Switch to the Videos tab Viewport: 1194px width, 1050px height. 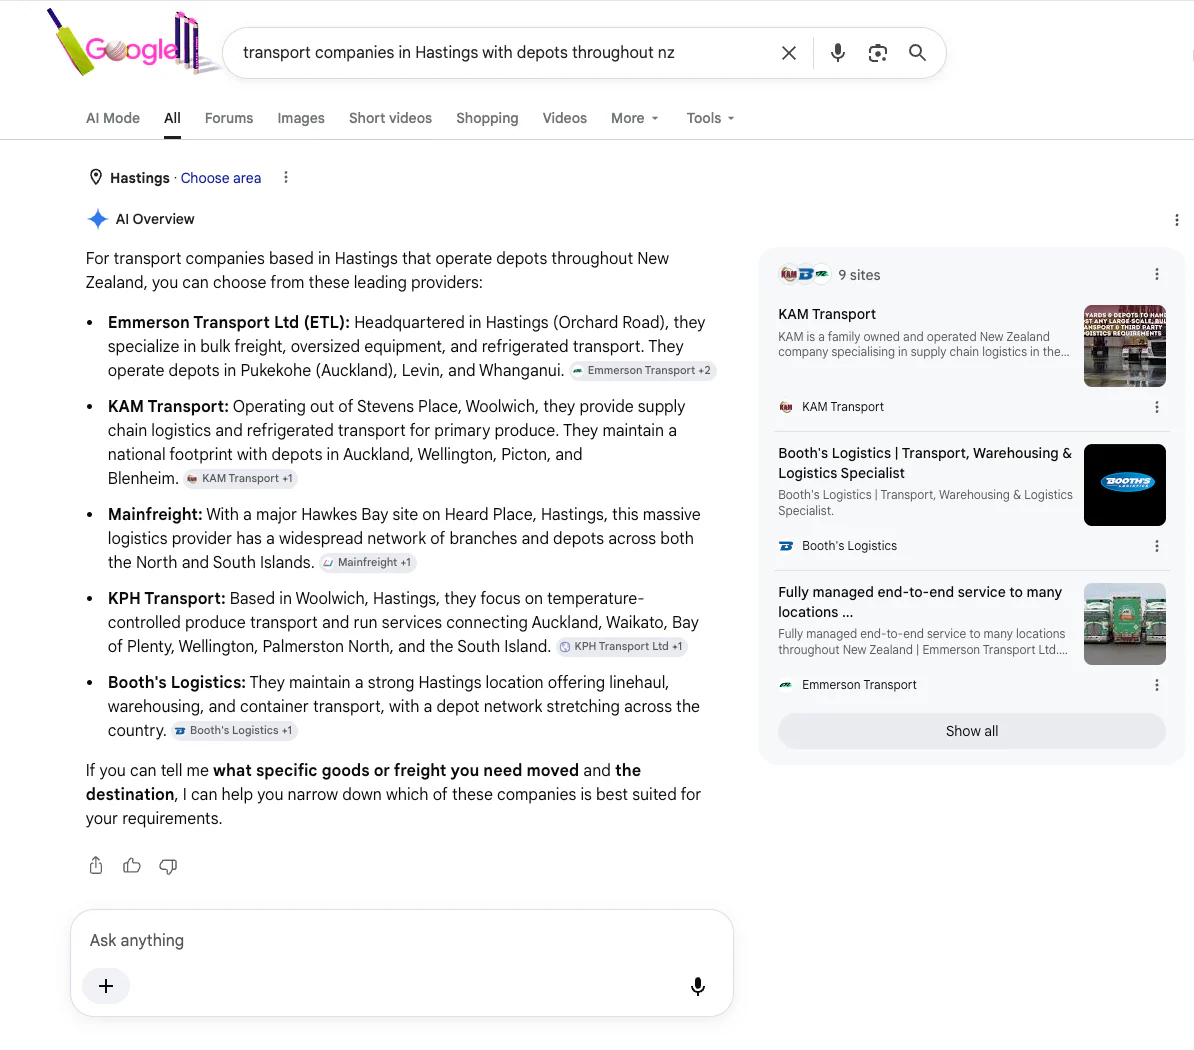[564, 118]
